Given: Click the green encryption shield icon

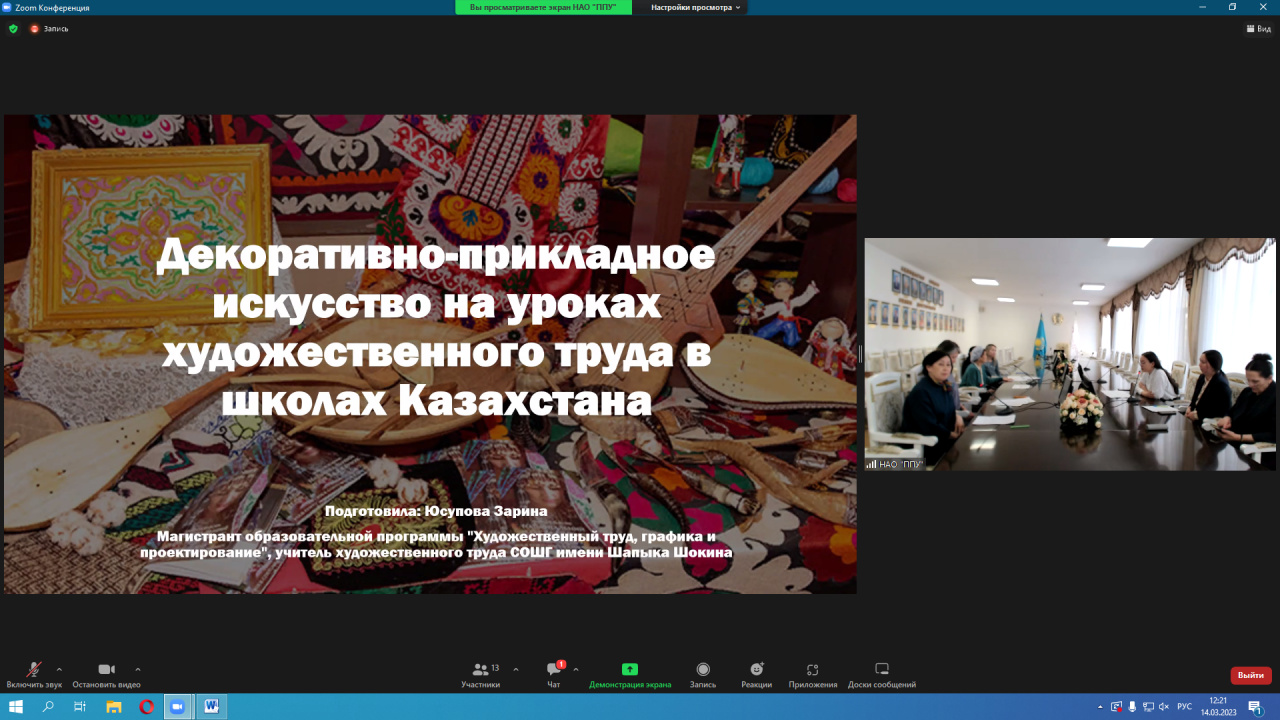Looking at the screenshot, I should 13,29.
